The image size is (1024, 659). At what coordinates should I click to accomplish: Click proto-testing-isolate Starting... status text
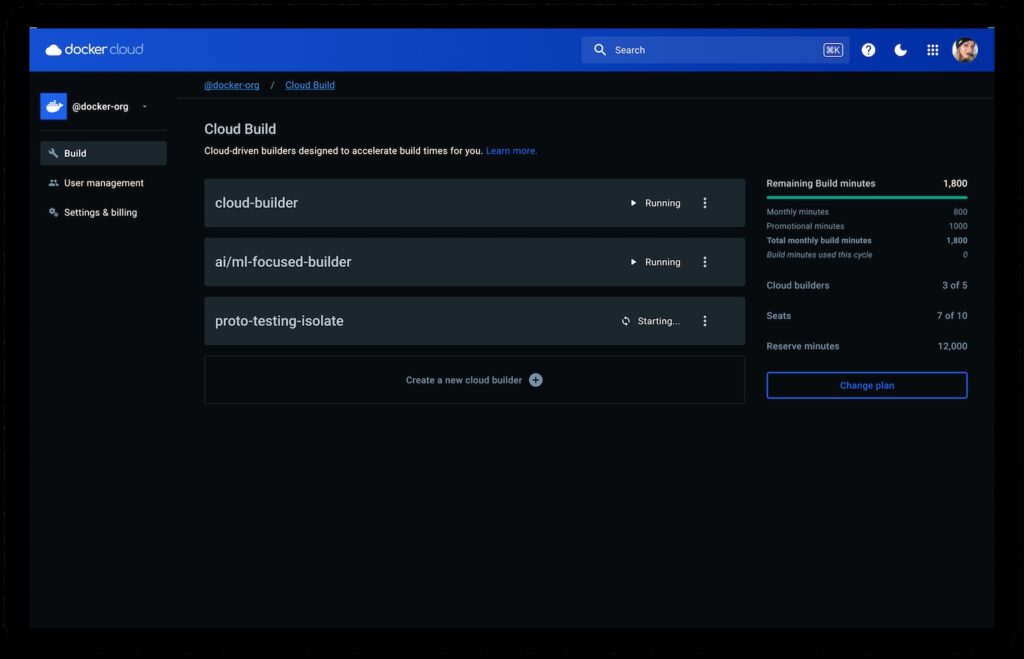point(658,321)
